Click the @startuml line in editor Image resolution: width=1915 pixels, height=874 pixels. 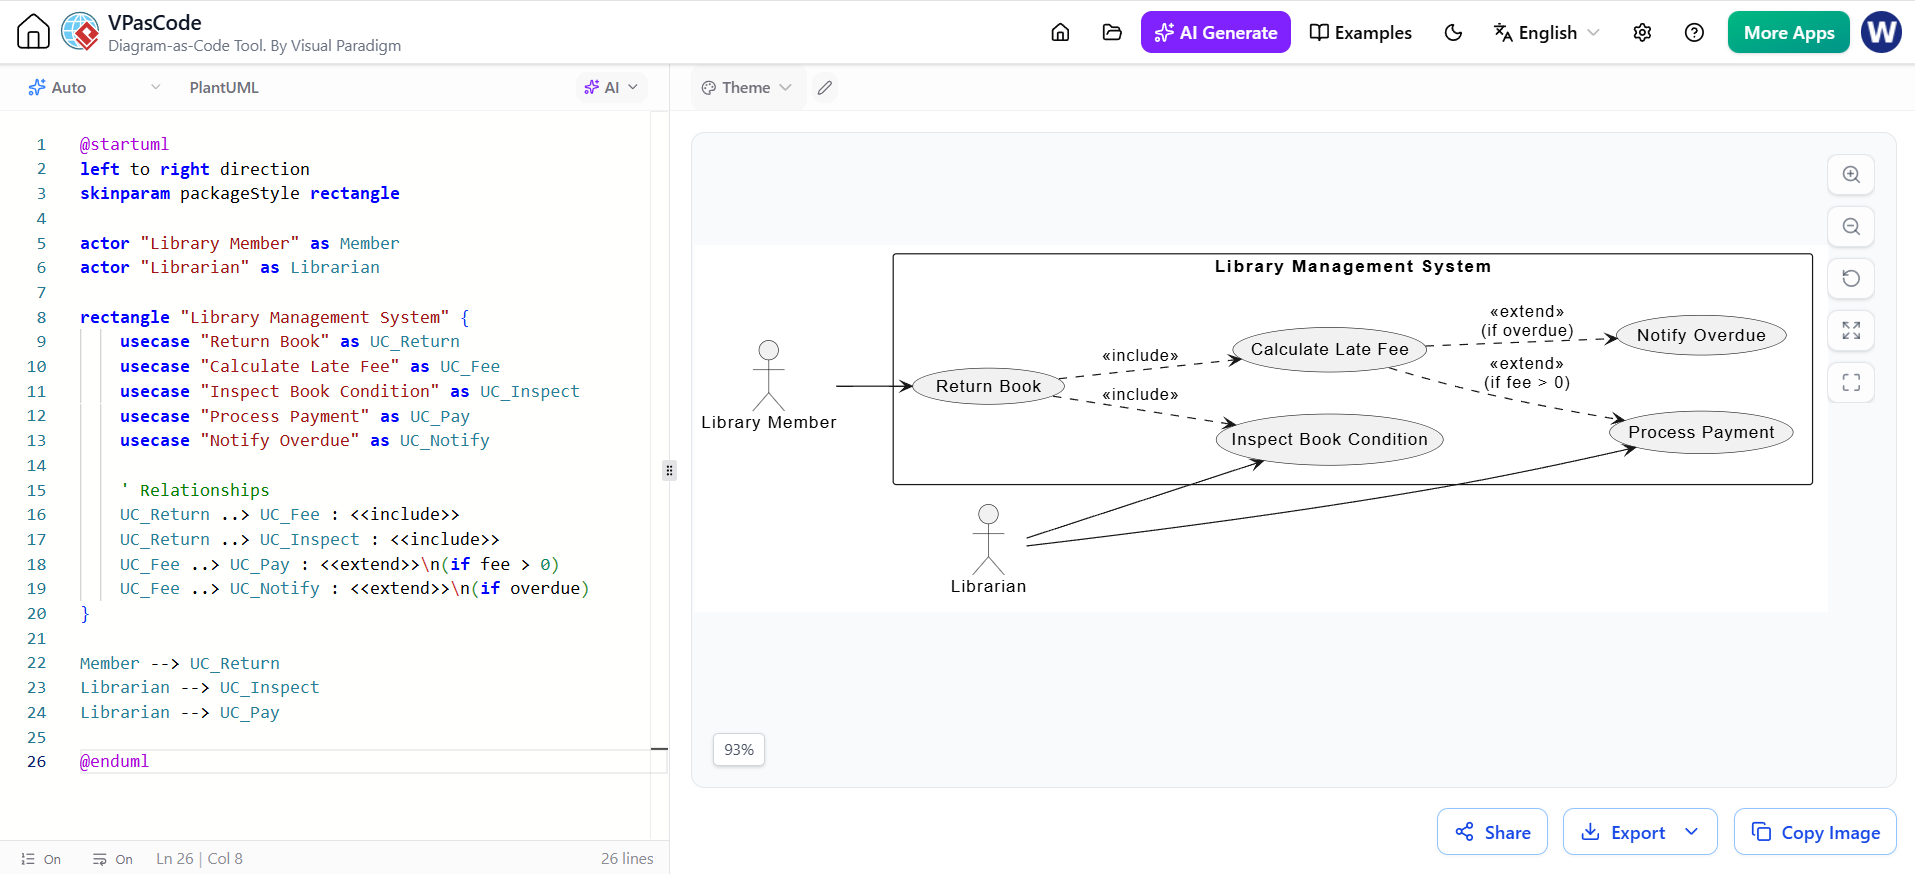(124, 144)
